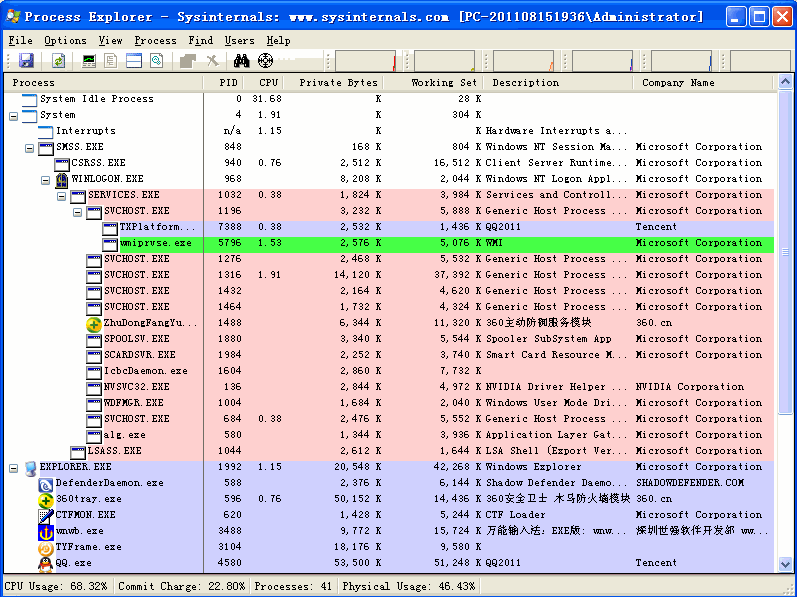Screen dimensions: 797x597
Task: Click the QQ.exe penguin icon
Action: coord(45,563)
